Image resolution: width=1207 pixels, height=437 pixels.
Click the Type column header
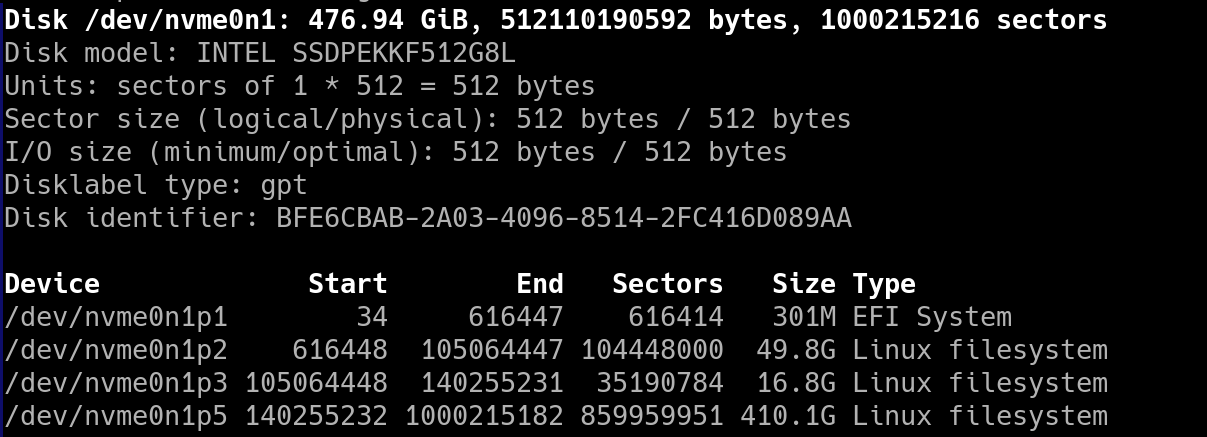pyautogui.click(x=884, y=285)
